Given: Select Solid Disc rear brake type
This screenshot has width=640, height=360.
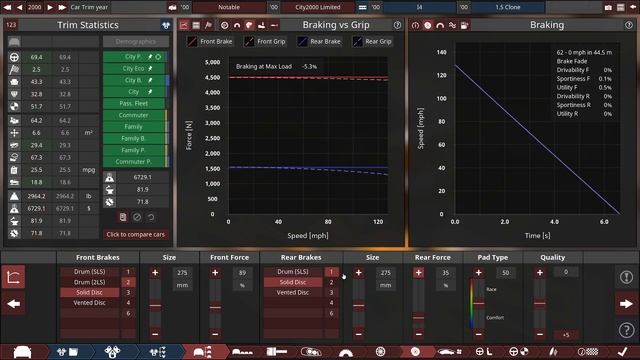Looking at the screenshot, I should [293, 282].
